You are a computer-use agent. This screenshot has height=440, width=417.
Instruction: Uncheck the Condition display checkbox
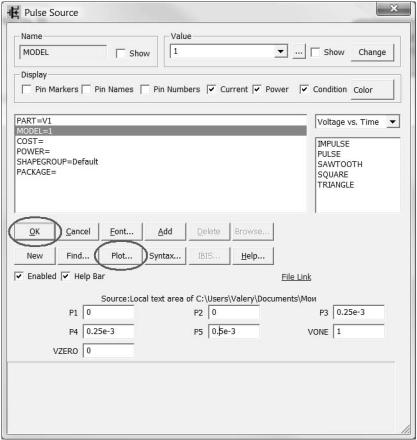304,89
